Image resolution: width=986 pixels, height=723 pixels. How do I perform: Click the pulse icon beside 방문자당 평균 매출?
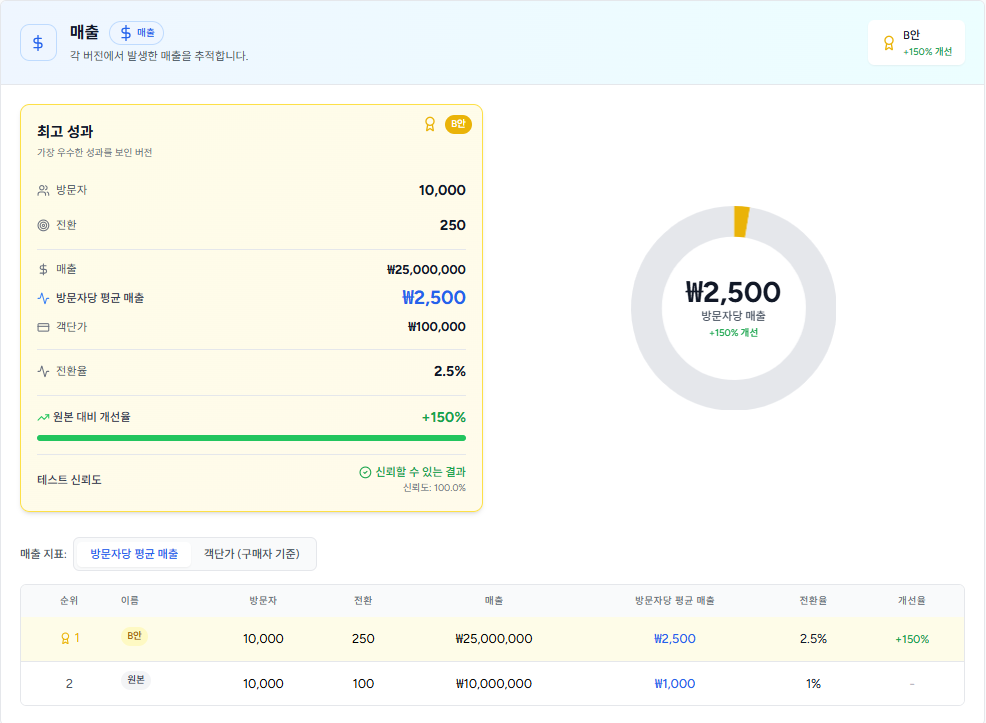click(43, 298)
